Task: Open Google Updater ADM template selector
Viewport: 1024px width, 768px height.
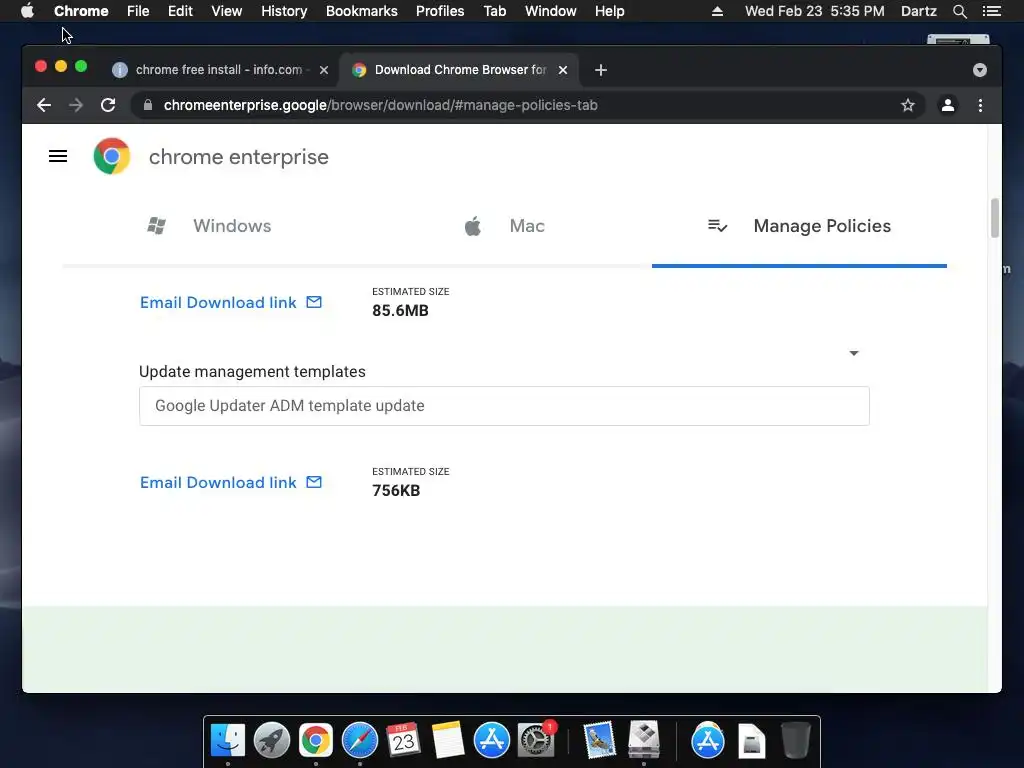Action: tap(504, 406)
